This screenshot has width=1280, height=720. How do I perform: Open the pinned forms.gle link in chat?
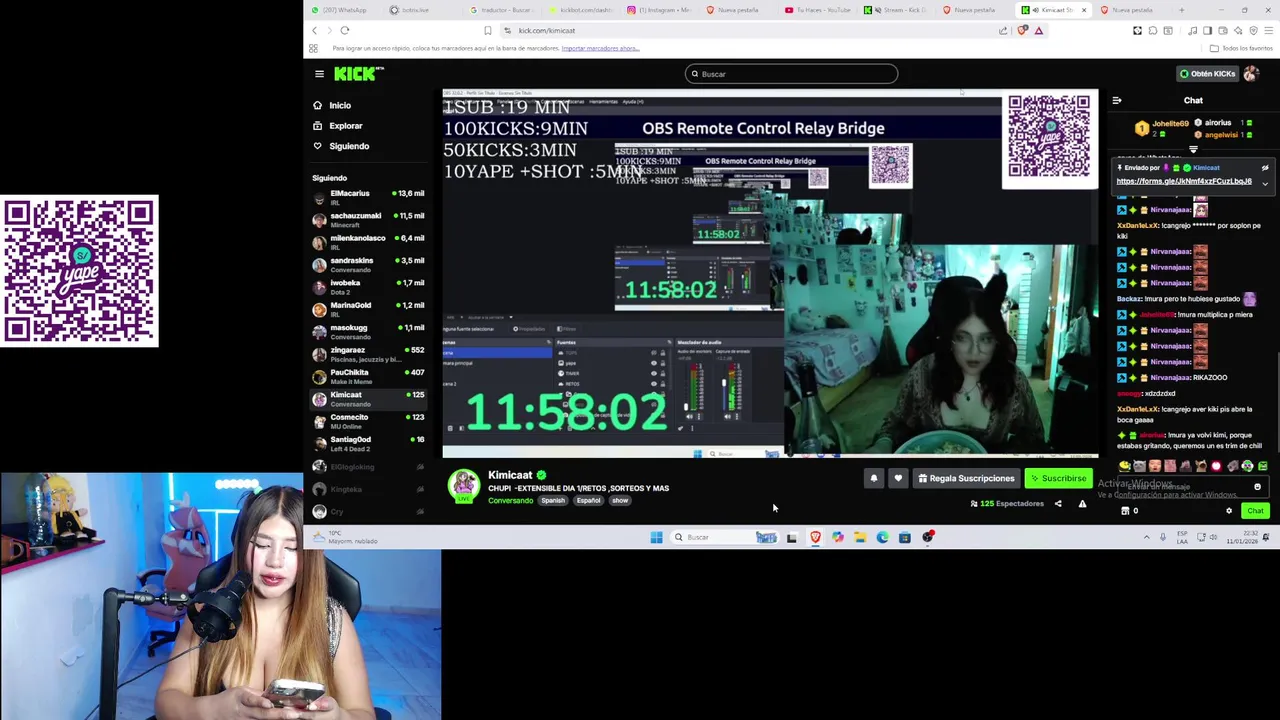[x=1184, y=181]
